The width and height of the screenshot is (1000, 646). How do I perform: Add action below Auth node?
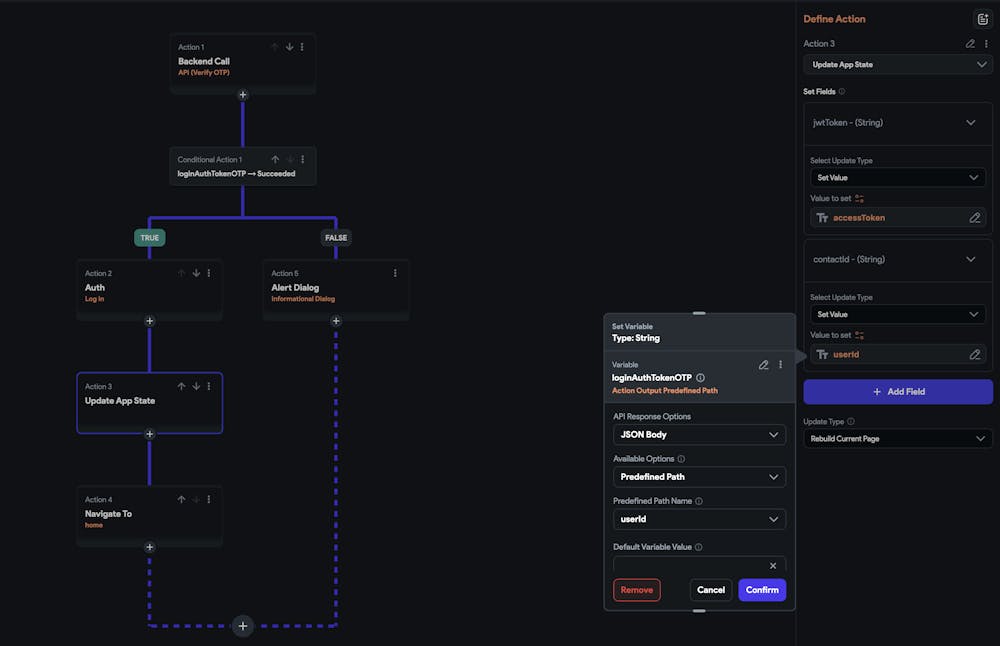coord(150,321)
